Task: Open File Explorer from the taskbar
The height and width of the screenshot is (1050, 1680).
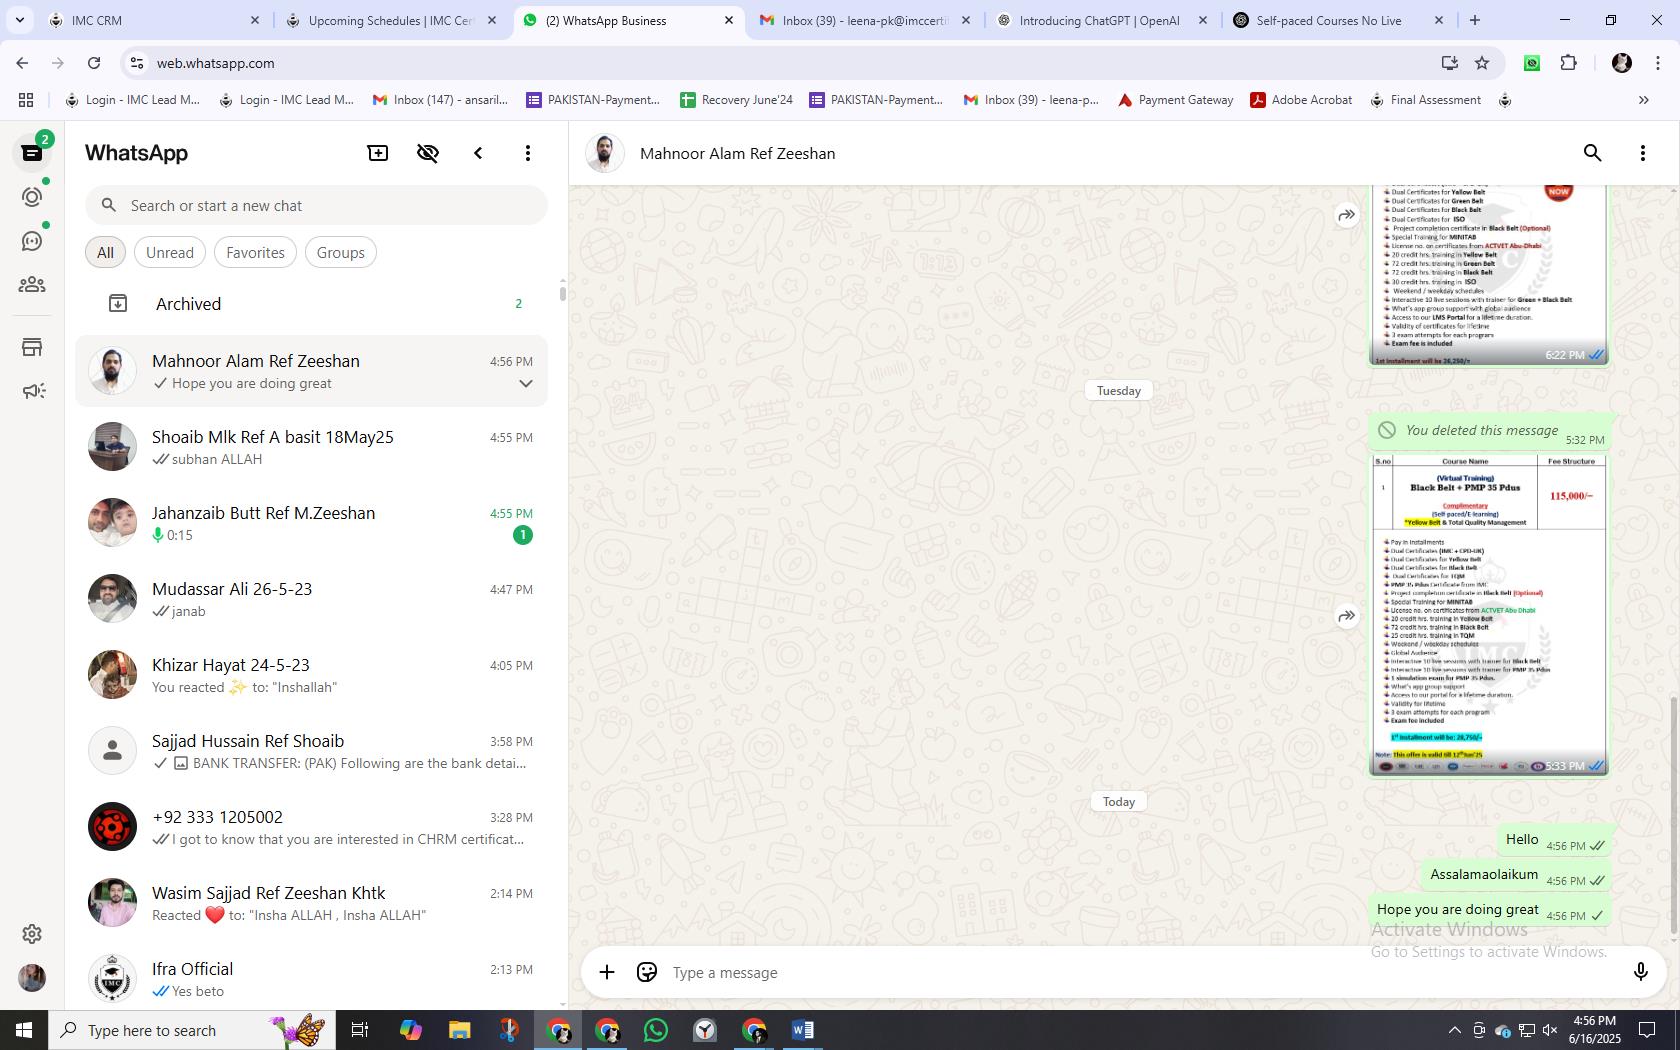Action: coord(459,1030)
